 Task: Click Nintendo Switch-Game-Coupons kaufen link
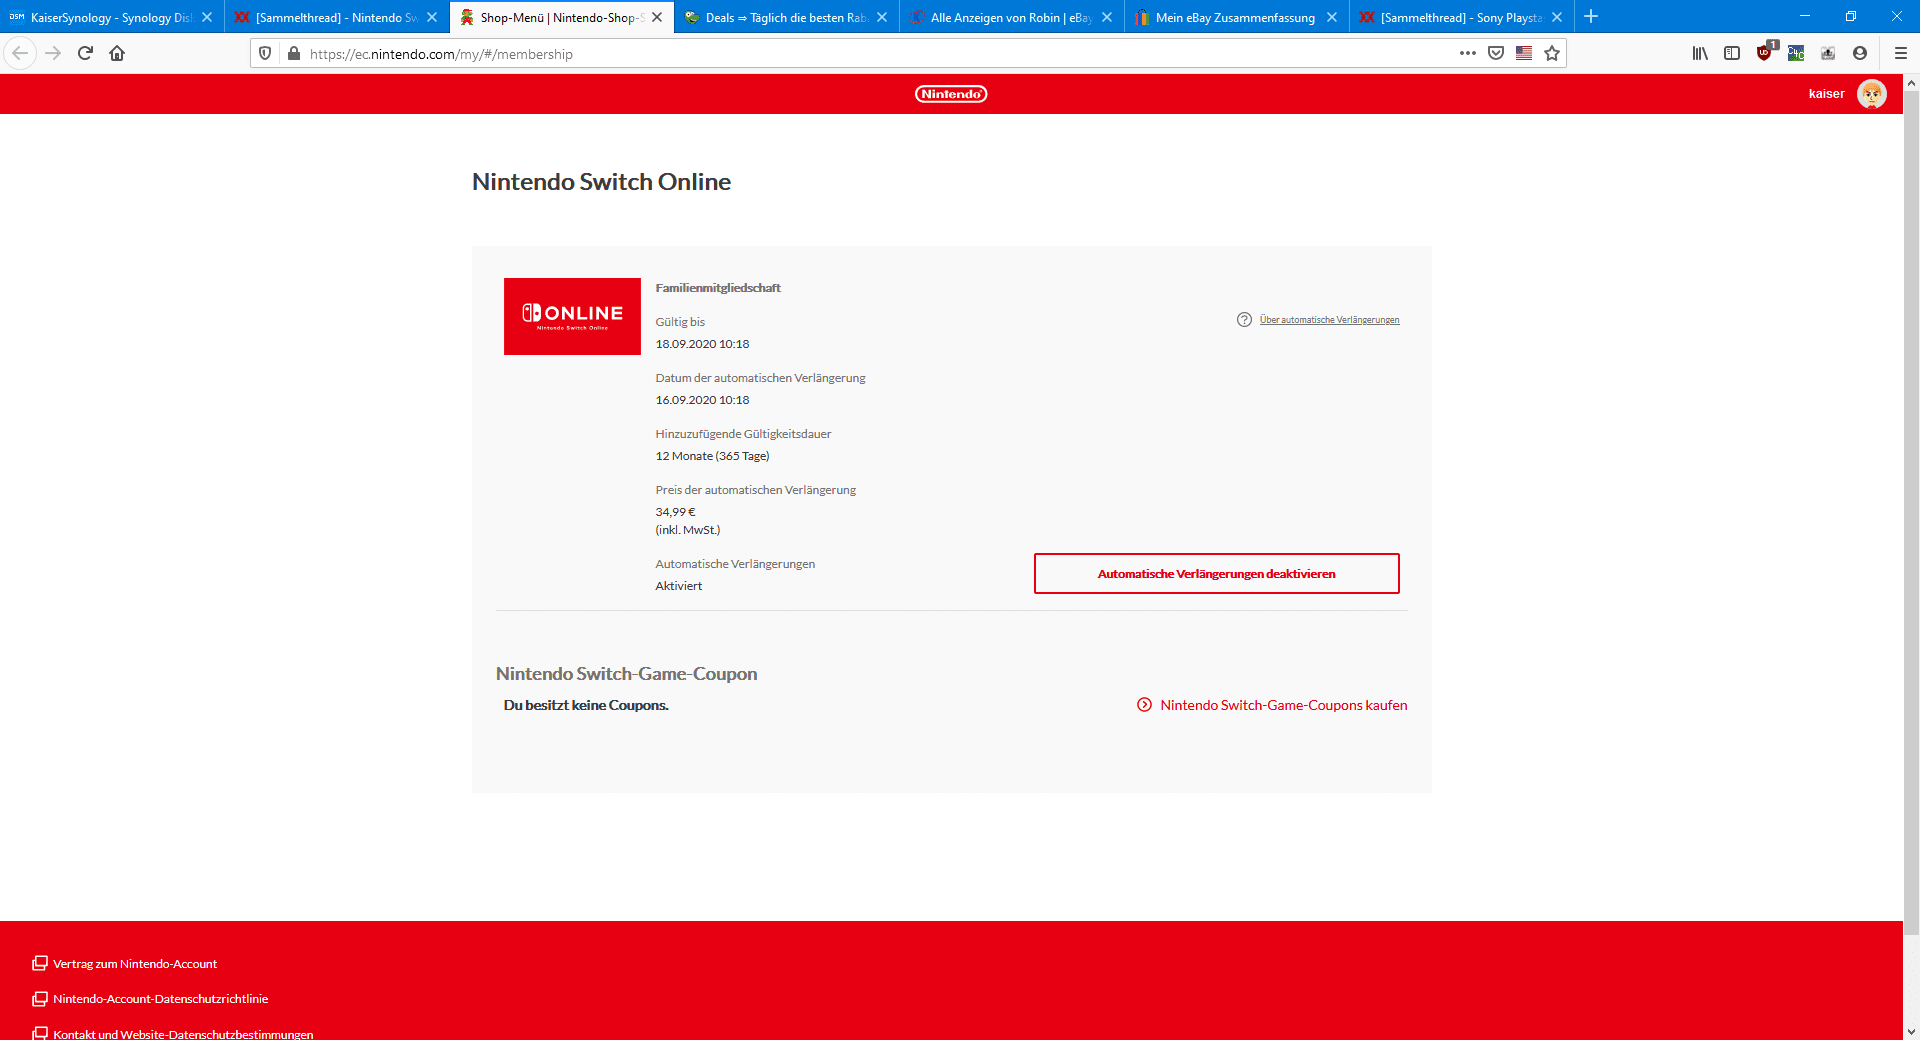1284,705
